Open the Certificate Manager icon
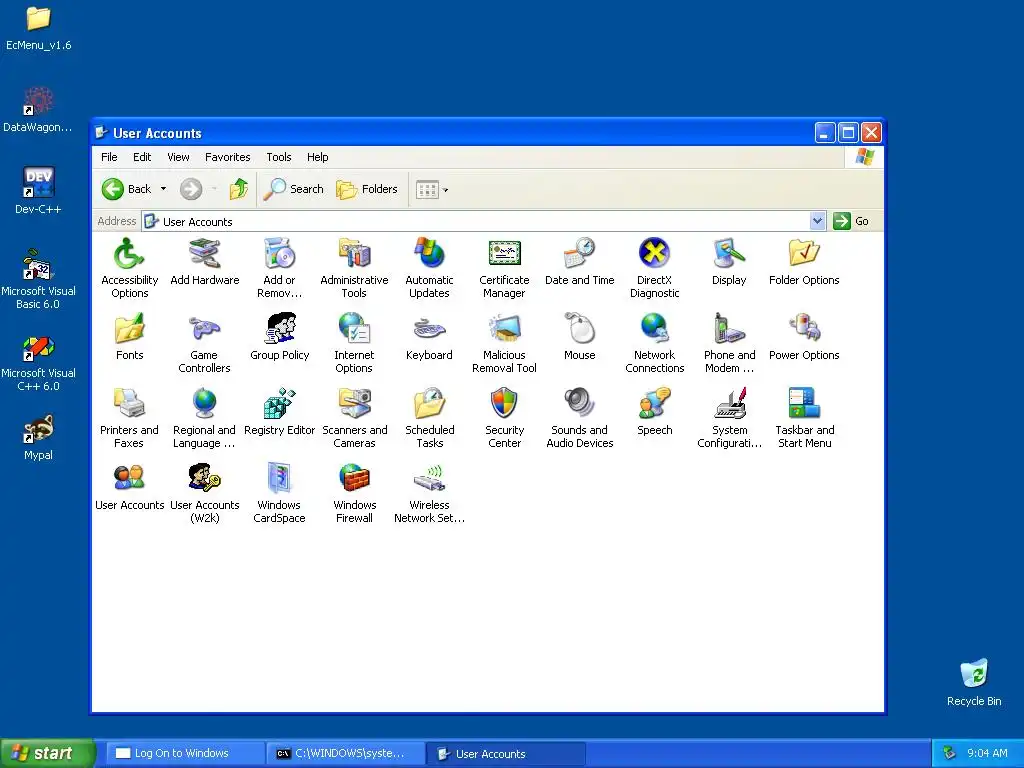 [x=504, y=253]
